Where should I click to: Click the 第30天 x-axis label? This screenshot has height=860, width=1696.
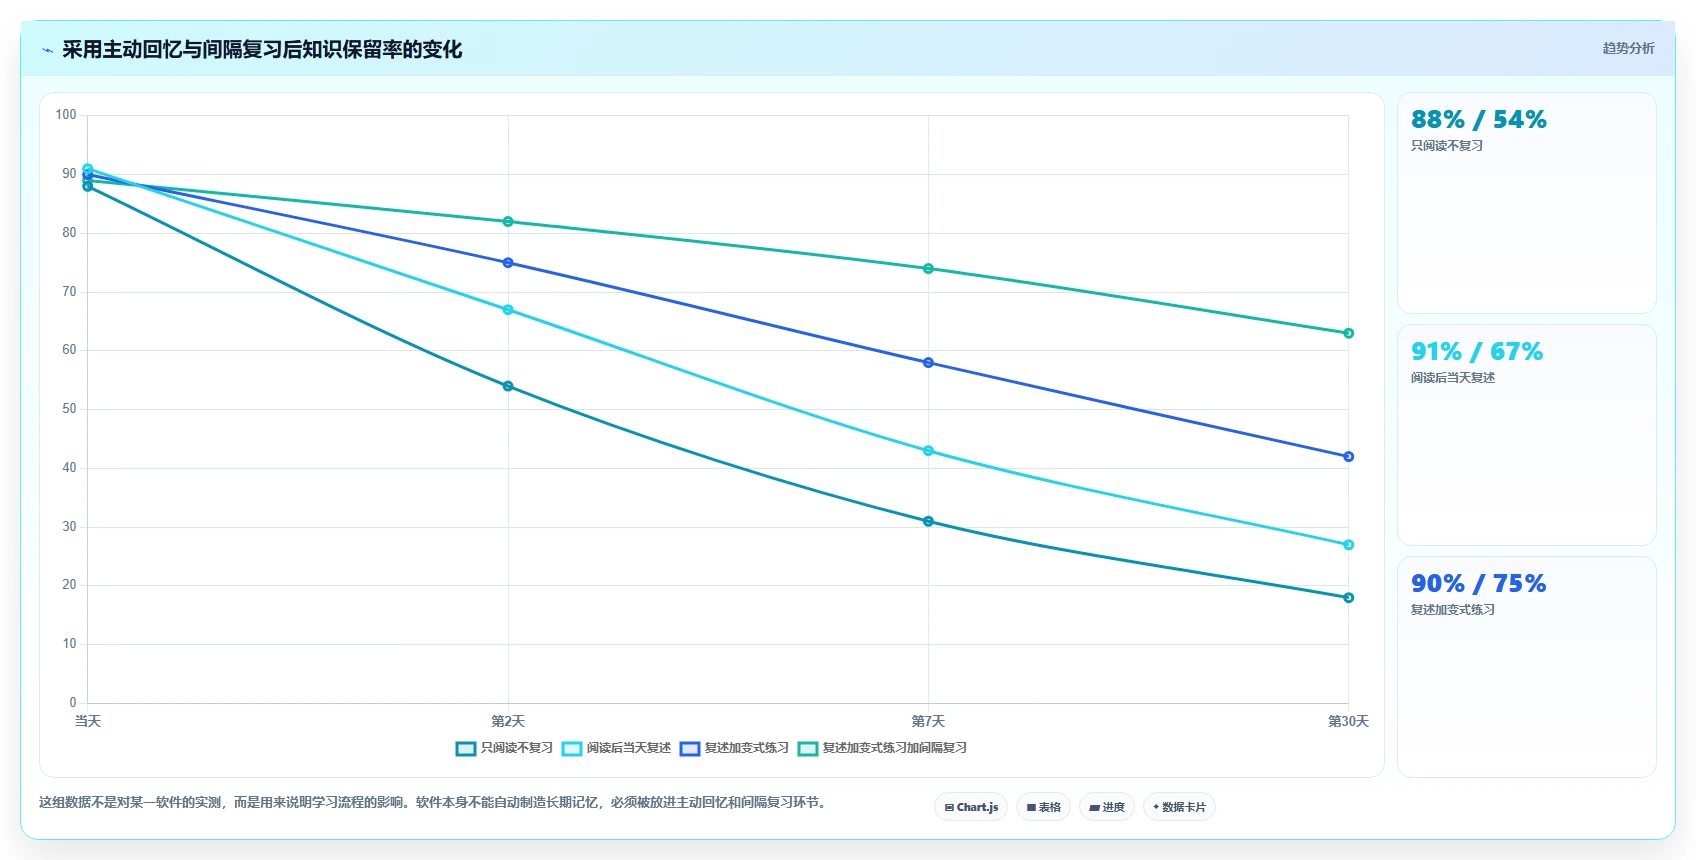click(1348, 721)
